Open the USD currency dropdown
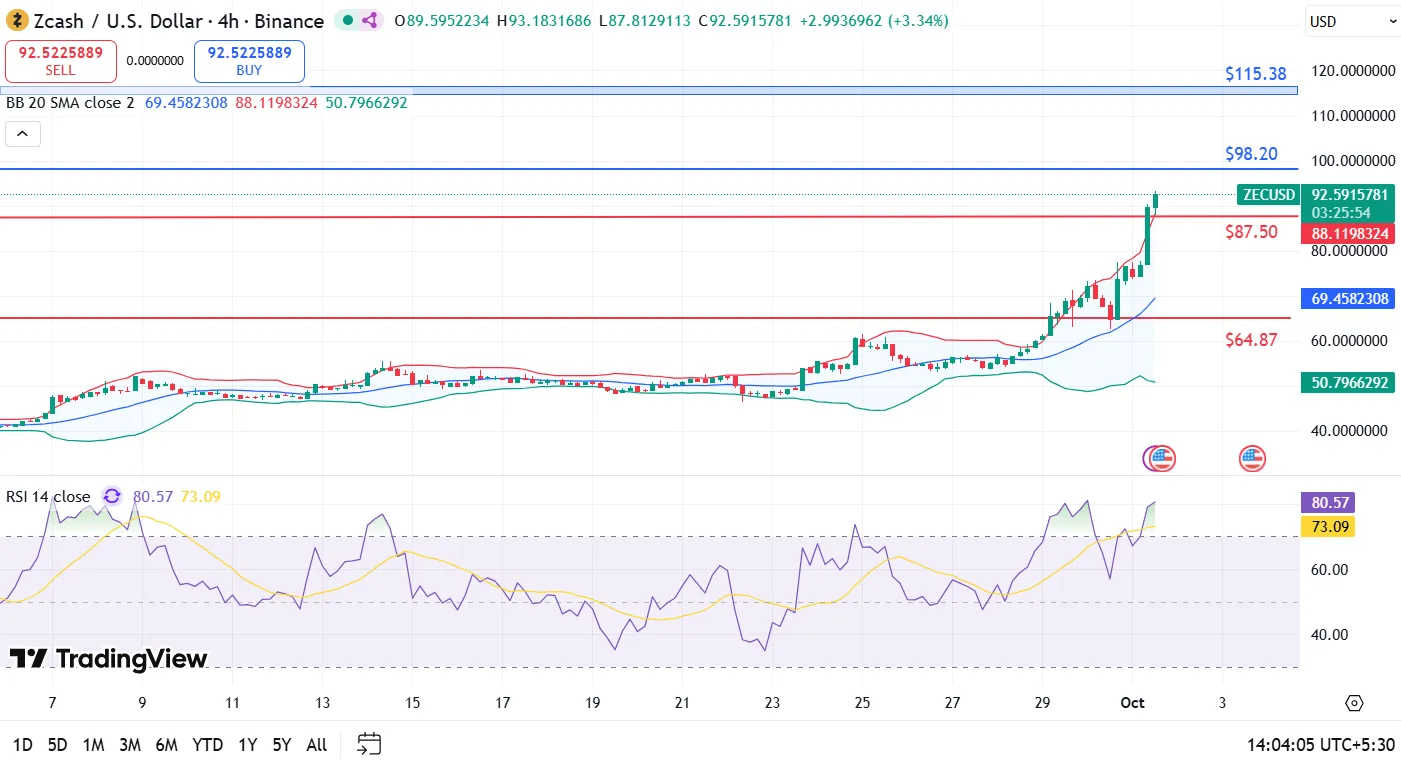This screenshot has width=1401, height=769. click(1352, 21)
